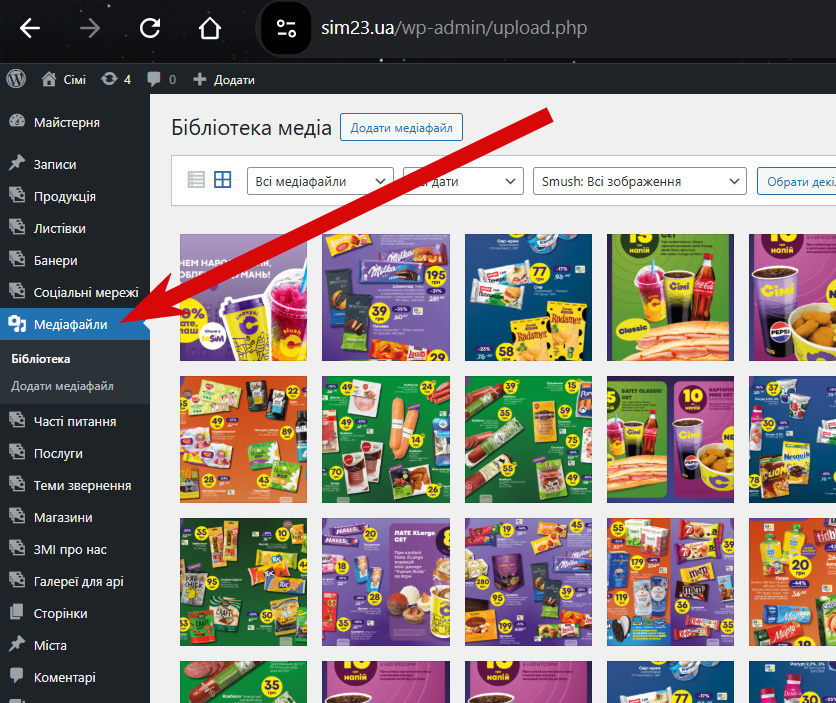The height and width of the screenshot is (703, 836).
Task: Open Бібліотека submenu link
Action: point(41,359)
